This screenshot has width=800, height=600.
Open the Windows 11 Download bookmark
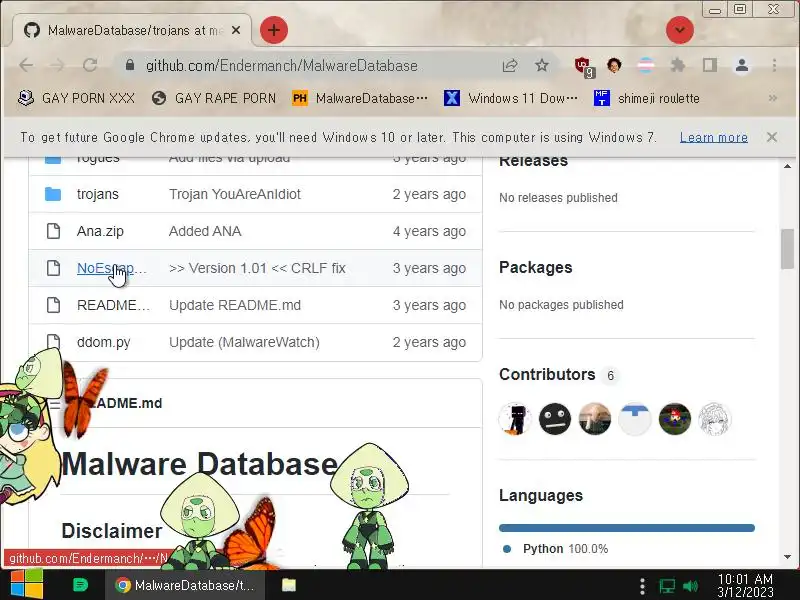point(511,98)
